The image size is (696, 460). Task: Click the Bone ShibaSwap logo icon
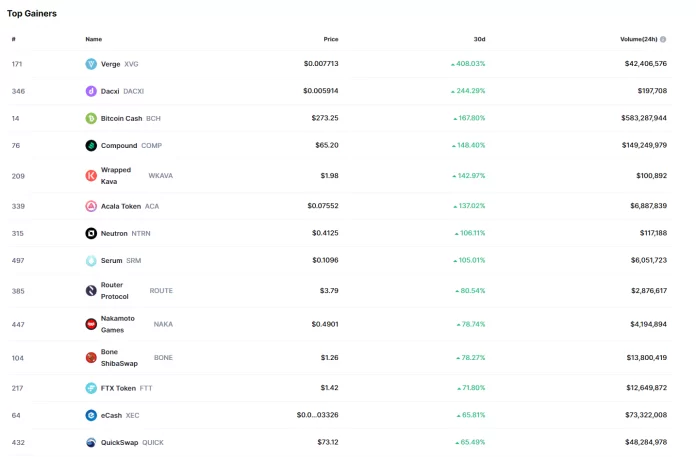pos(91,357)
